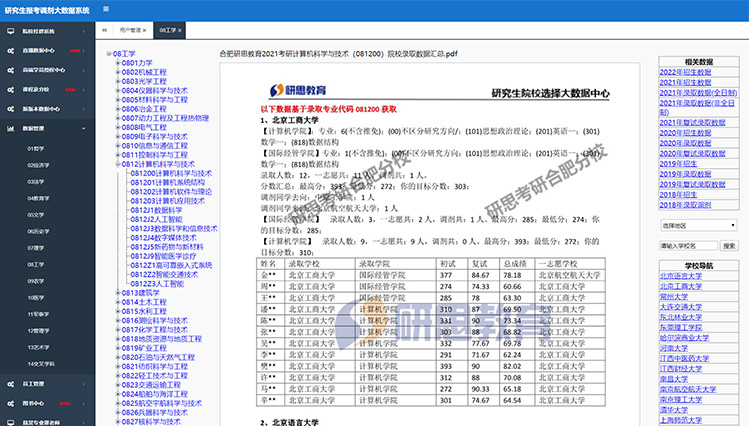Open 北京工商大学 in school navigation
The width and height of the screenshot is (749, 426).
click(681, 287)
